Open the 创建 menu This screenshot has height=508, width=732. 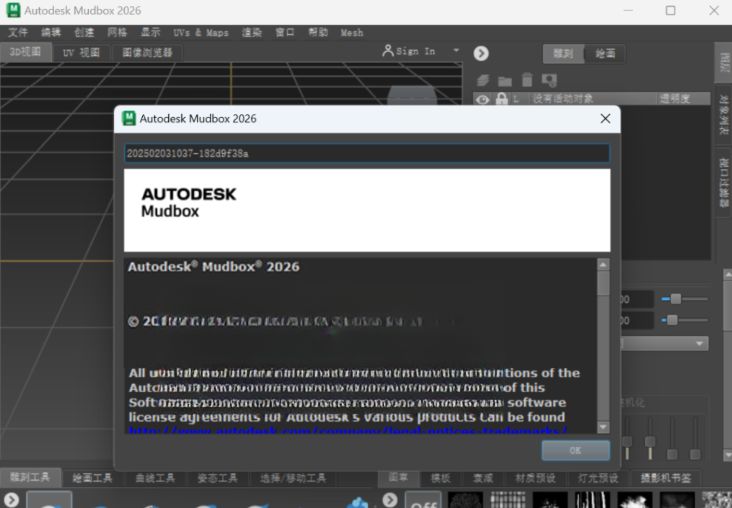(84, 32)
